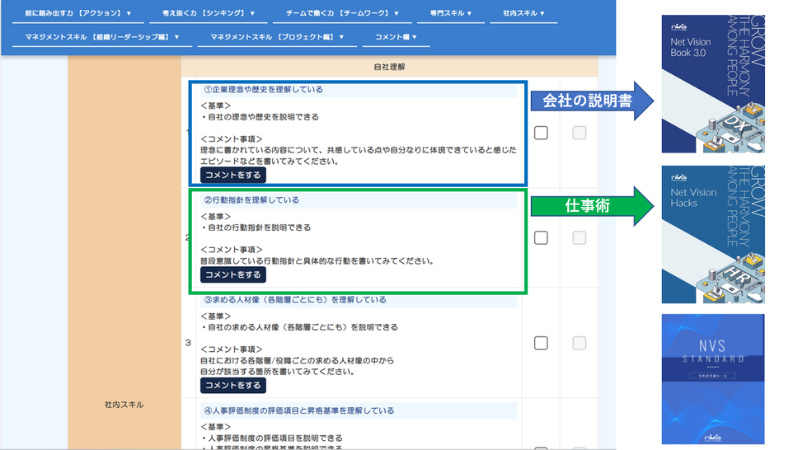This screenshot has height=450, width=800.
Task: Open the 社内スキル dropdown in the top bar
Action: (x=523, y=13)
